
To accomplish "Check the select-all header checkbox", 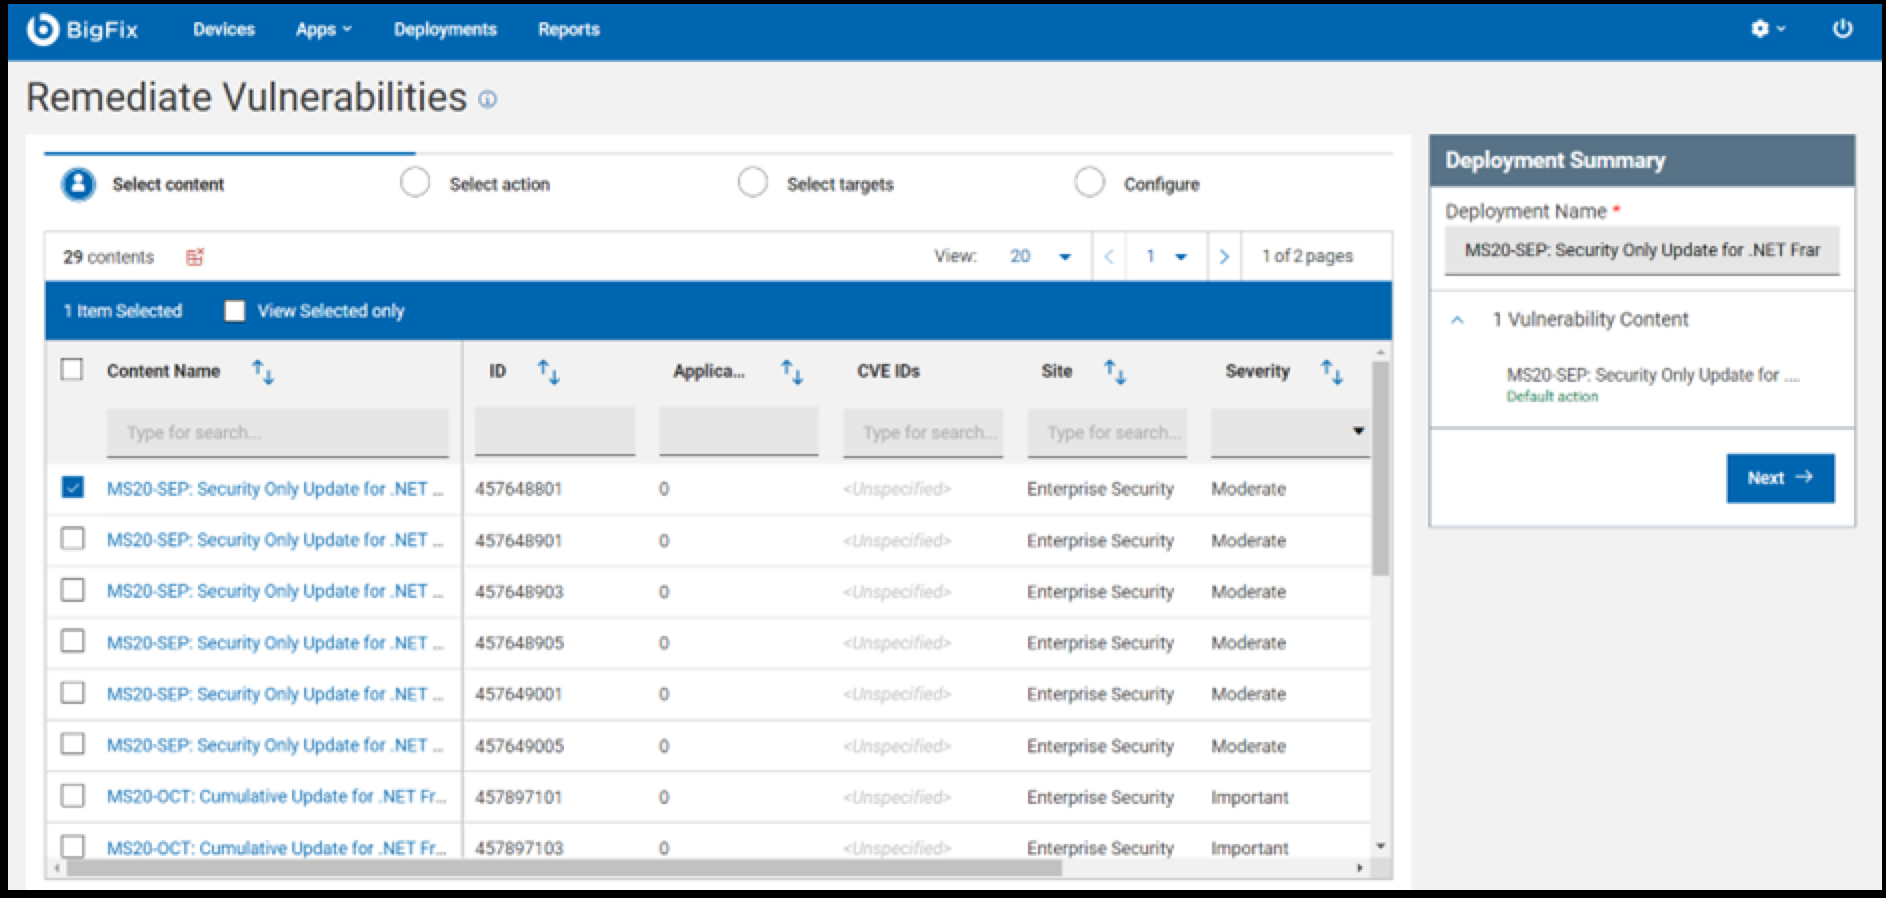I will pyautogui.click(x=72, y=370).
